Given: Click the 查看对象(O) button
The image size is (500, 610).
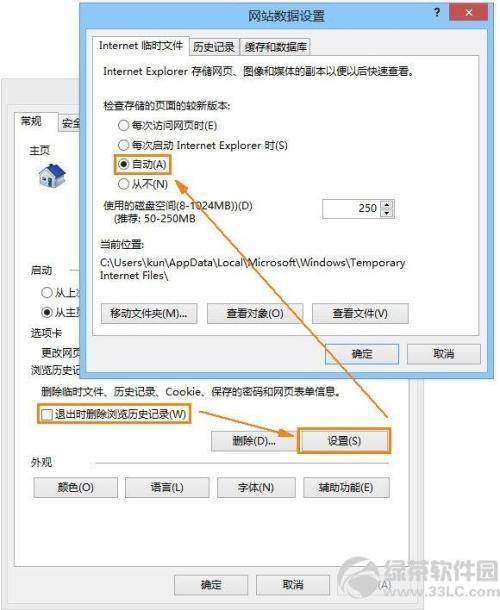Looking at the screenshot, I should coord(255,314).
